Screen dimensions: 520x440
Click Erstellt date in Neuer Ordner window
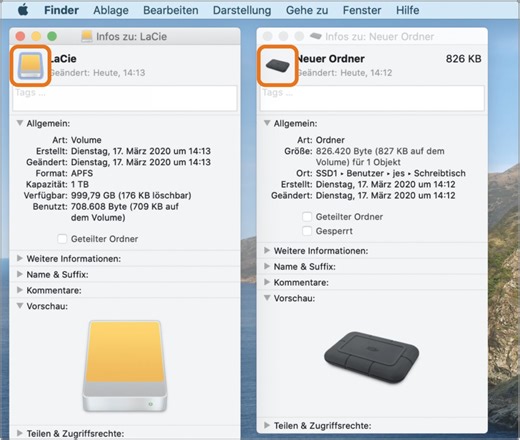pyautogui.click(x=385, y=184)
